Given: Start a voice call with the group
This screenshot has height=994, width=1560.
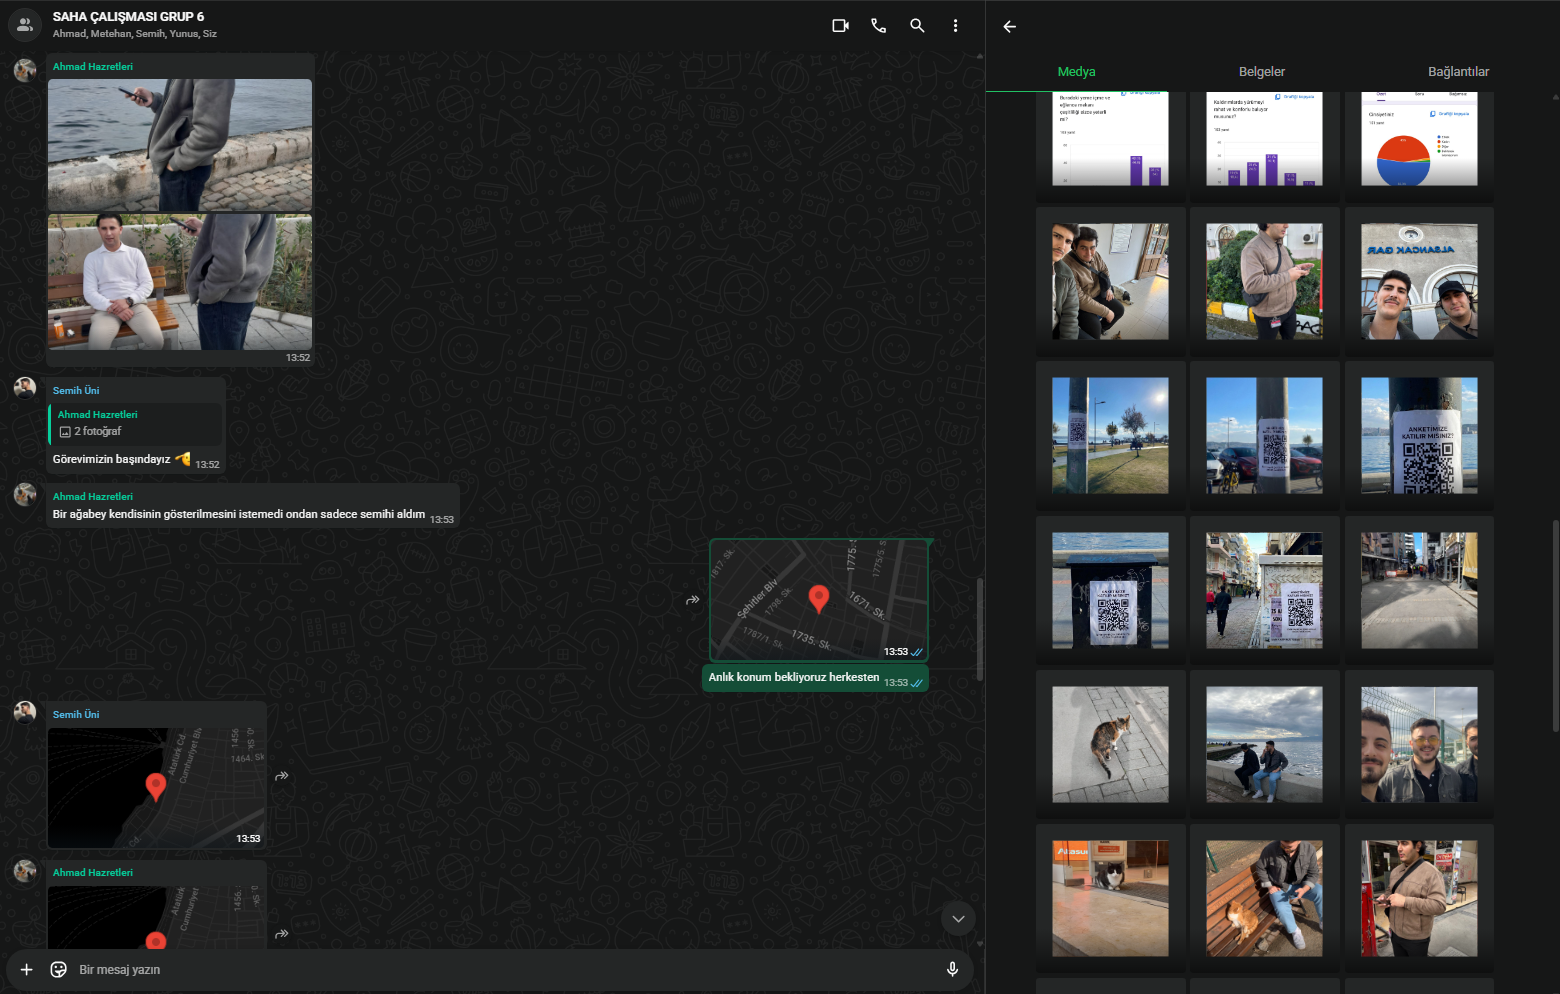Looking at the screenshot, I should coord(878,26).
